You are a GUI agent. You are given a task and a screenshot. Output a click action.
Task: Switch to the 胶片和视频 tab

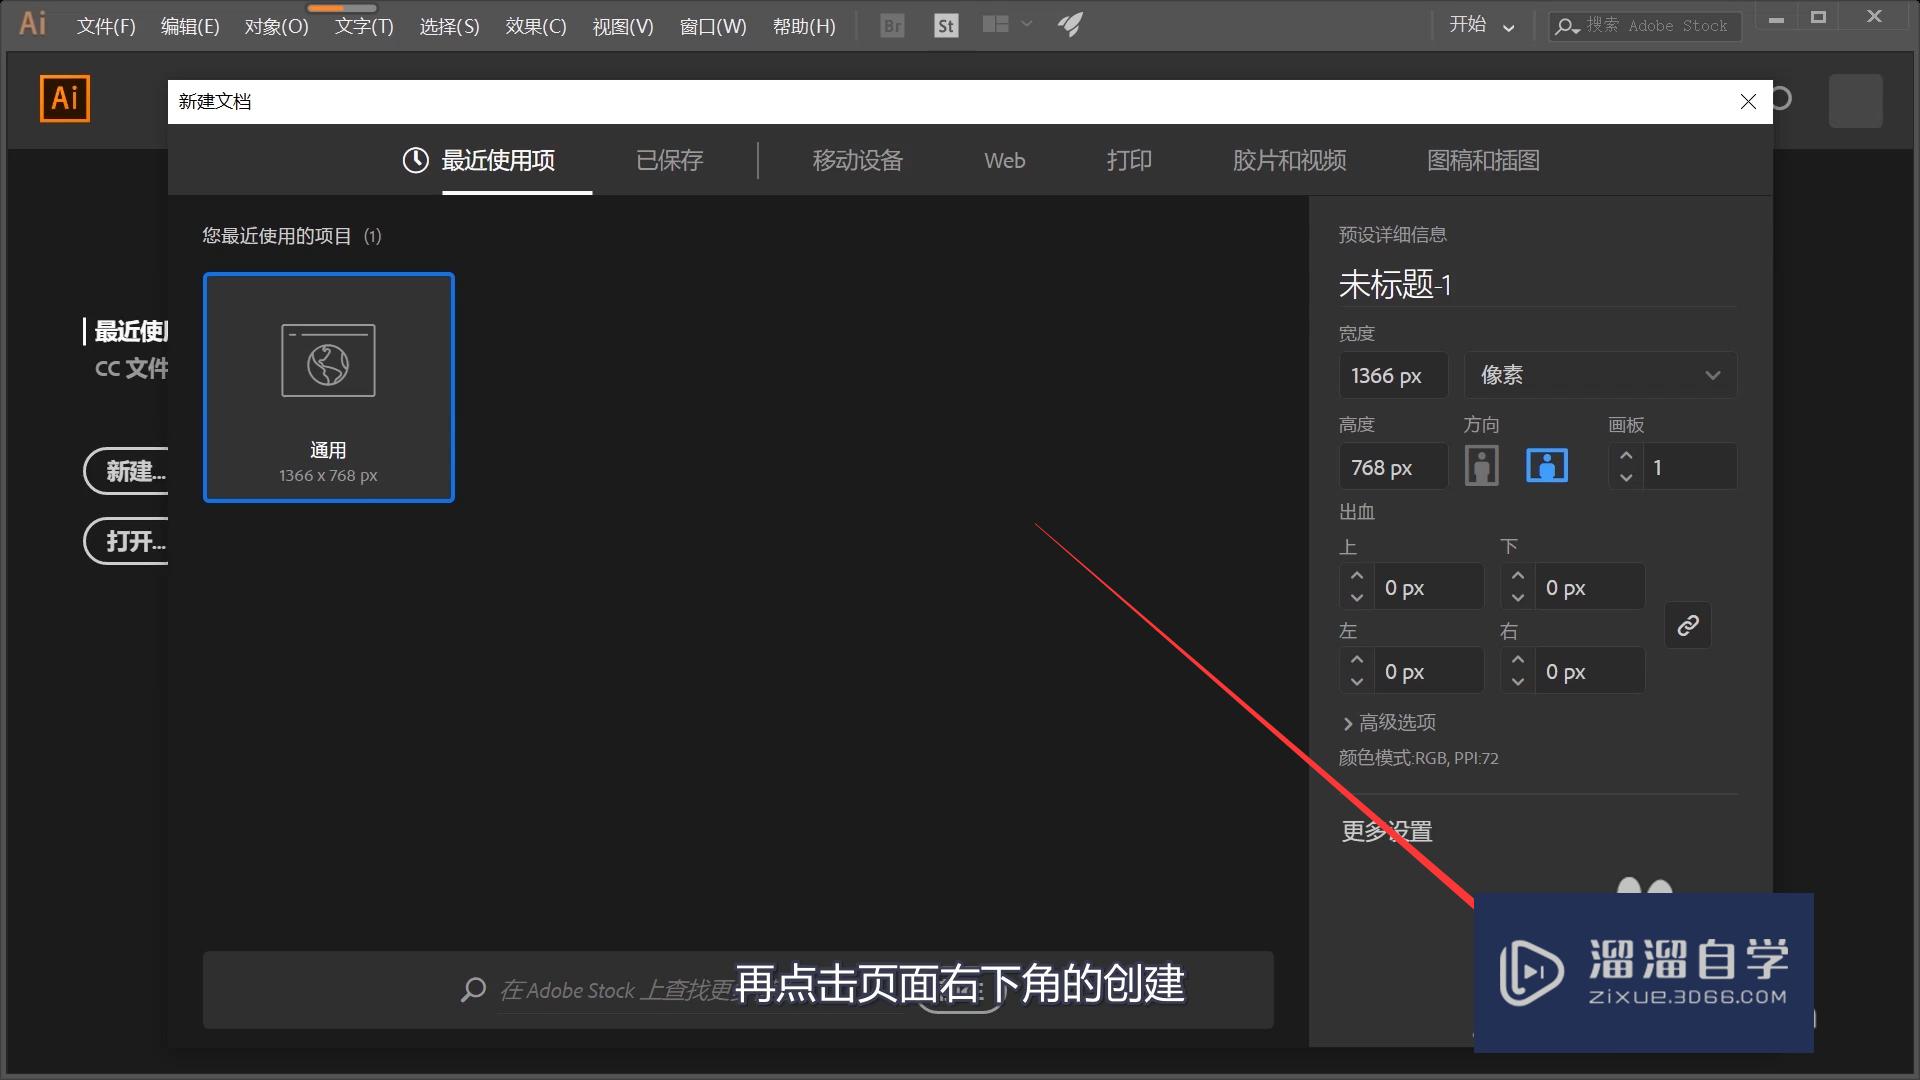1290,161
